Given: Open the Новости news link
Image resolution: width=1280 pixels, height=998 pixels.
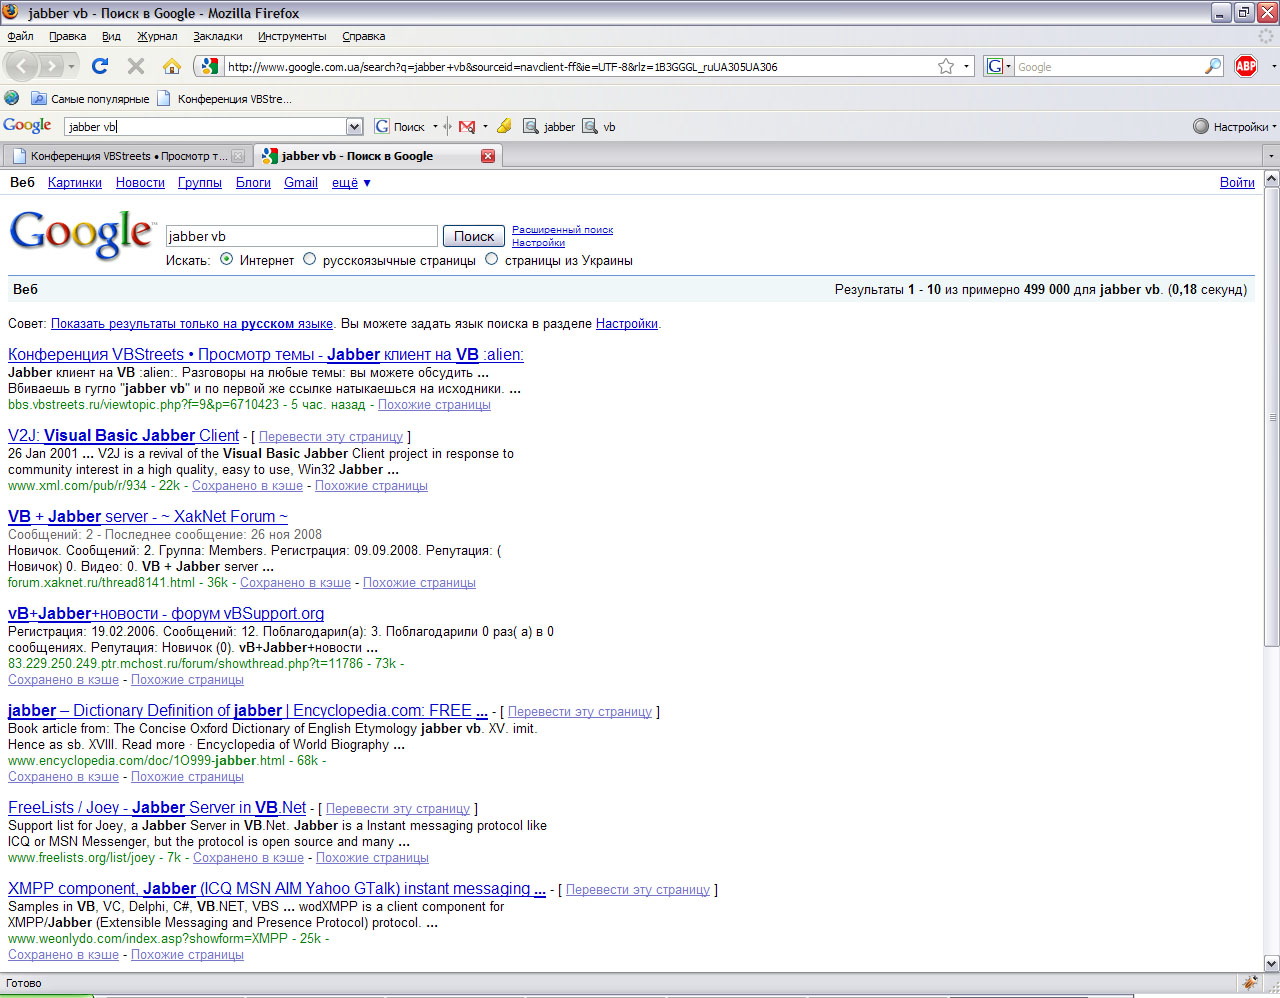Looking at the screenshot, I should pos(140,183).
